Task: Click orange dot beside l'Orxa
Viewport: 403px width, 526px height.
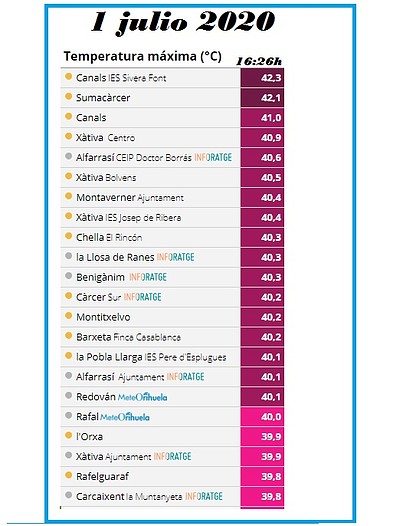Action: click(x=68, y=436)
